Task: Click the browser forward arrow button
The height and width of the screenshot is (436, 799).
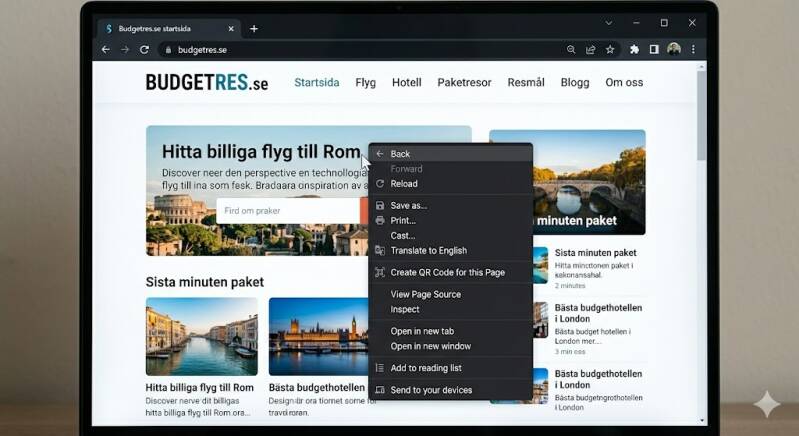Action: click(x=125, y=49)
